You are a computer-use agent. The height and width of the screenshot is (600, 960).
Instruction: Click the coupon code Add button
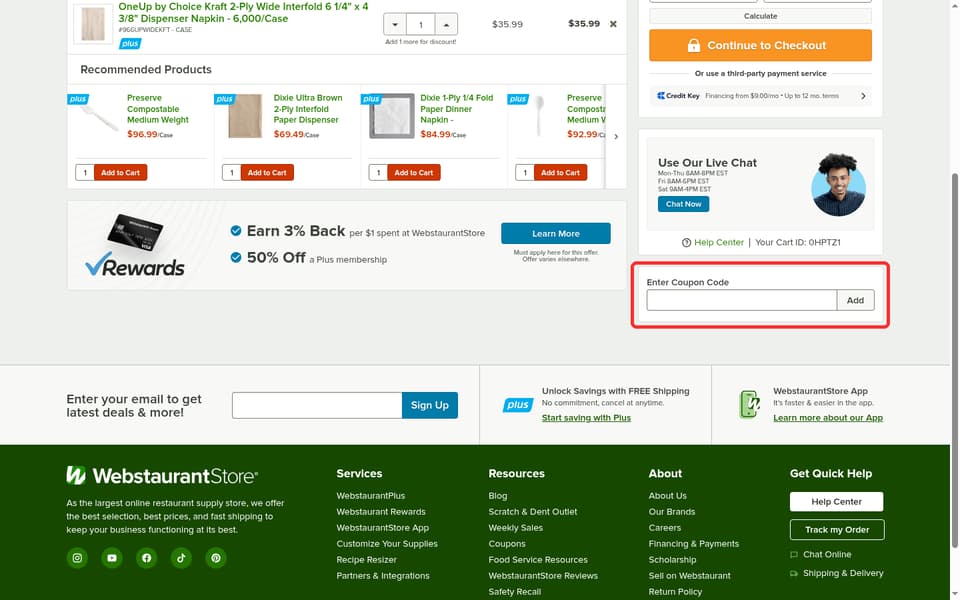[x=855, y=300]
